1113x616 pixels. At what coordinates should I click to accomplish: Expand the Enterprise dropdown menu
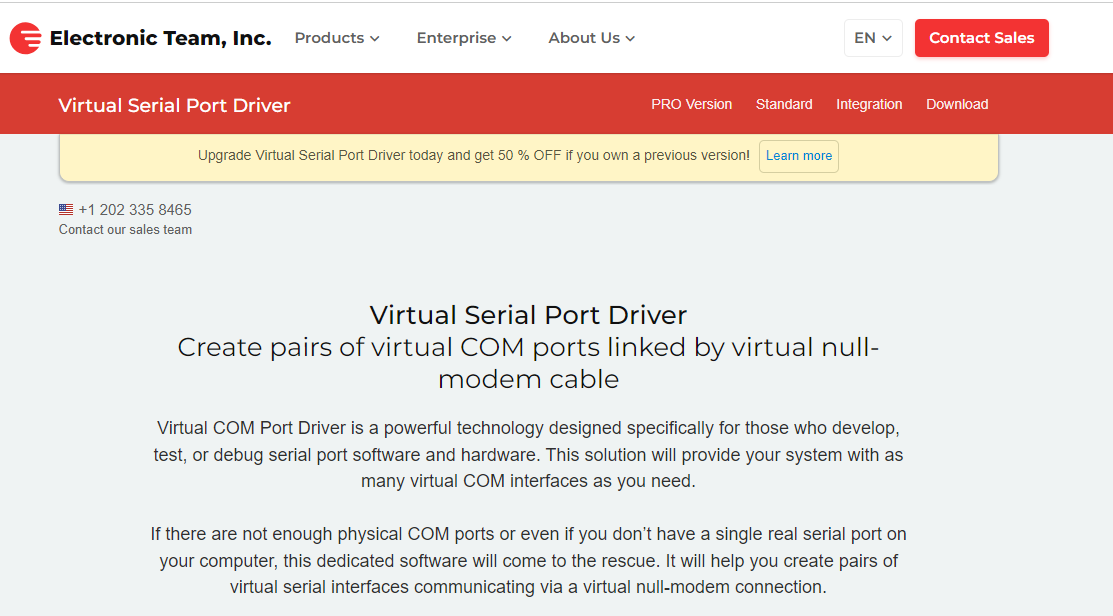click(x=464, y=38)
